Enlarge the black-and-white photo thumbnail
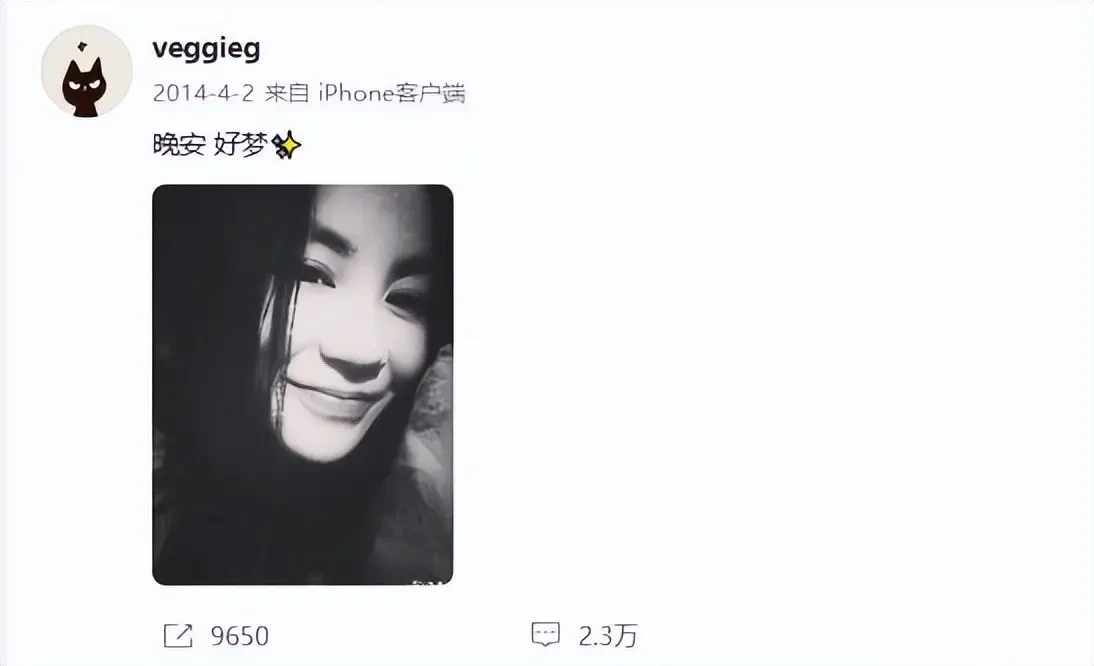 tap(303, 385)
